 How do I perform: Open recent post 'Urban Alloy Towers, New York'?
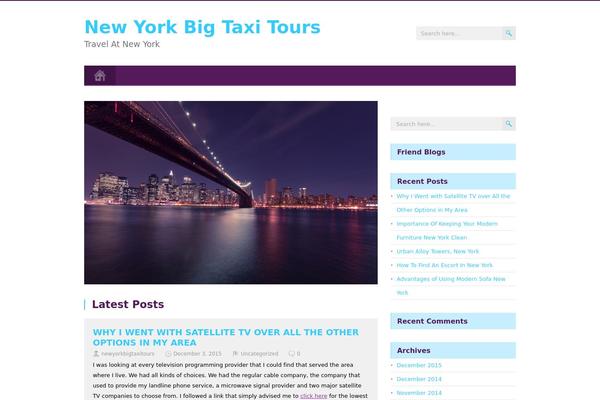(x=438, y=251)
